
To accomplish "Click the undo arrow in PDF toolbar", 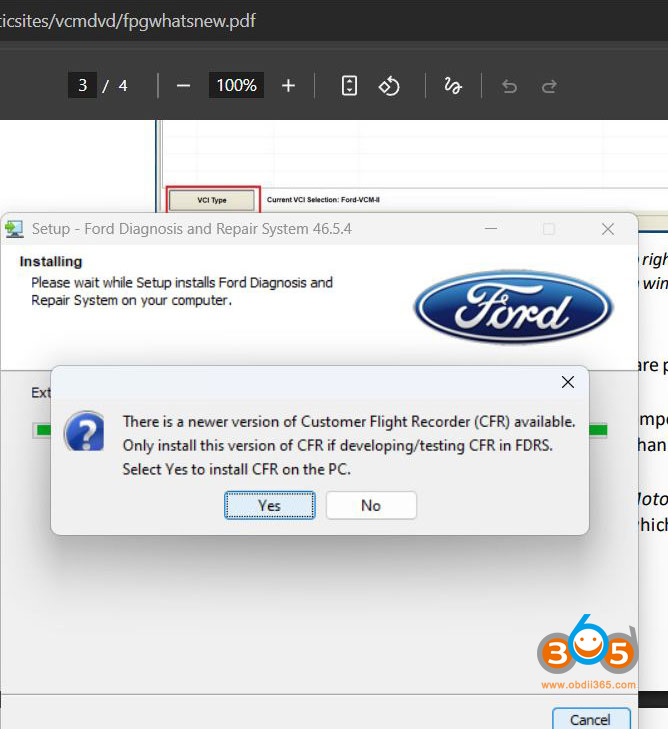I will (x=509, y=86).
